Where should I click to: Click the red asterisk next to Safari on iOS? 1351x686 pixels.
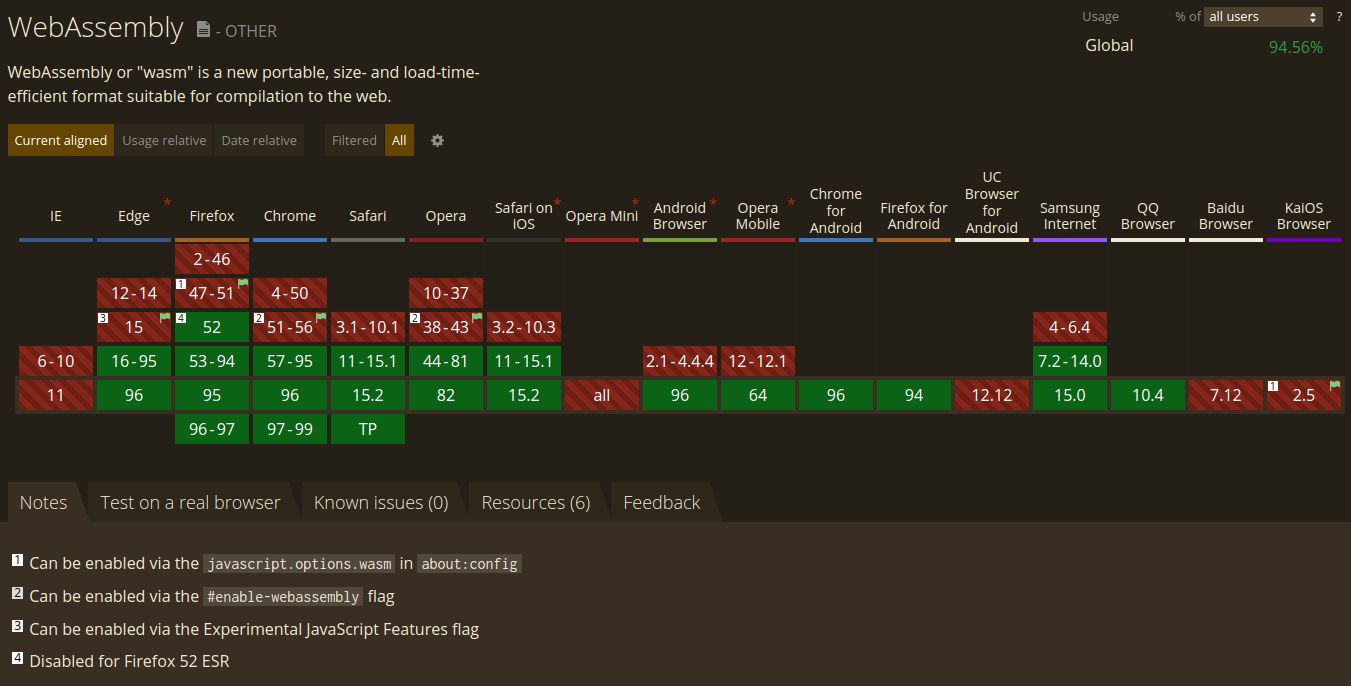coord(557,203)
